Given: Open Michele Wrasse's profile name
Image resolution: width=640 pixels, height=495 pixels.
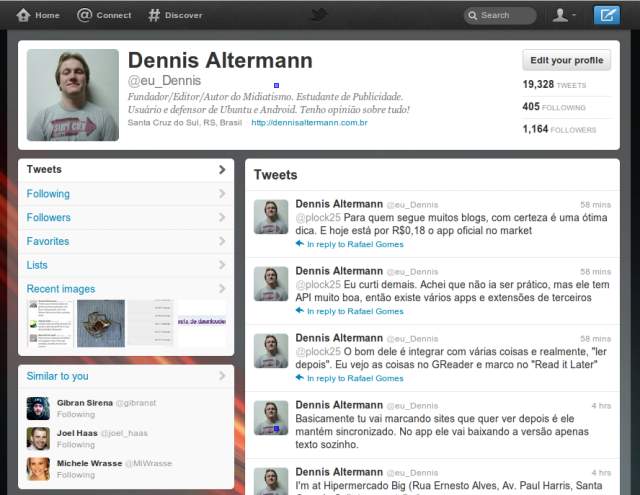Looking at the screenshot, I should coord(89,463).
